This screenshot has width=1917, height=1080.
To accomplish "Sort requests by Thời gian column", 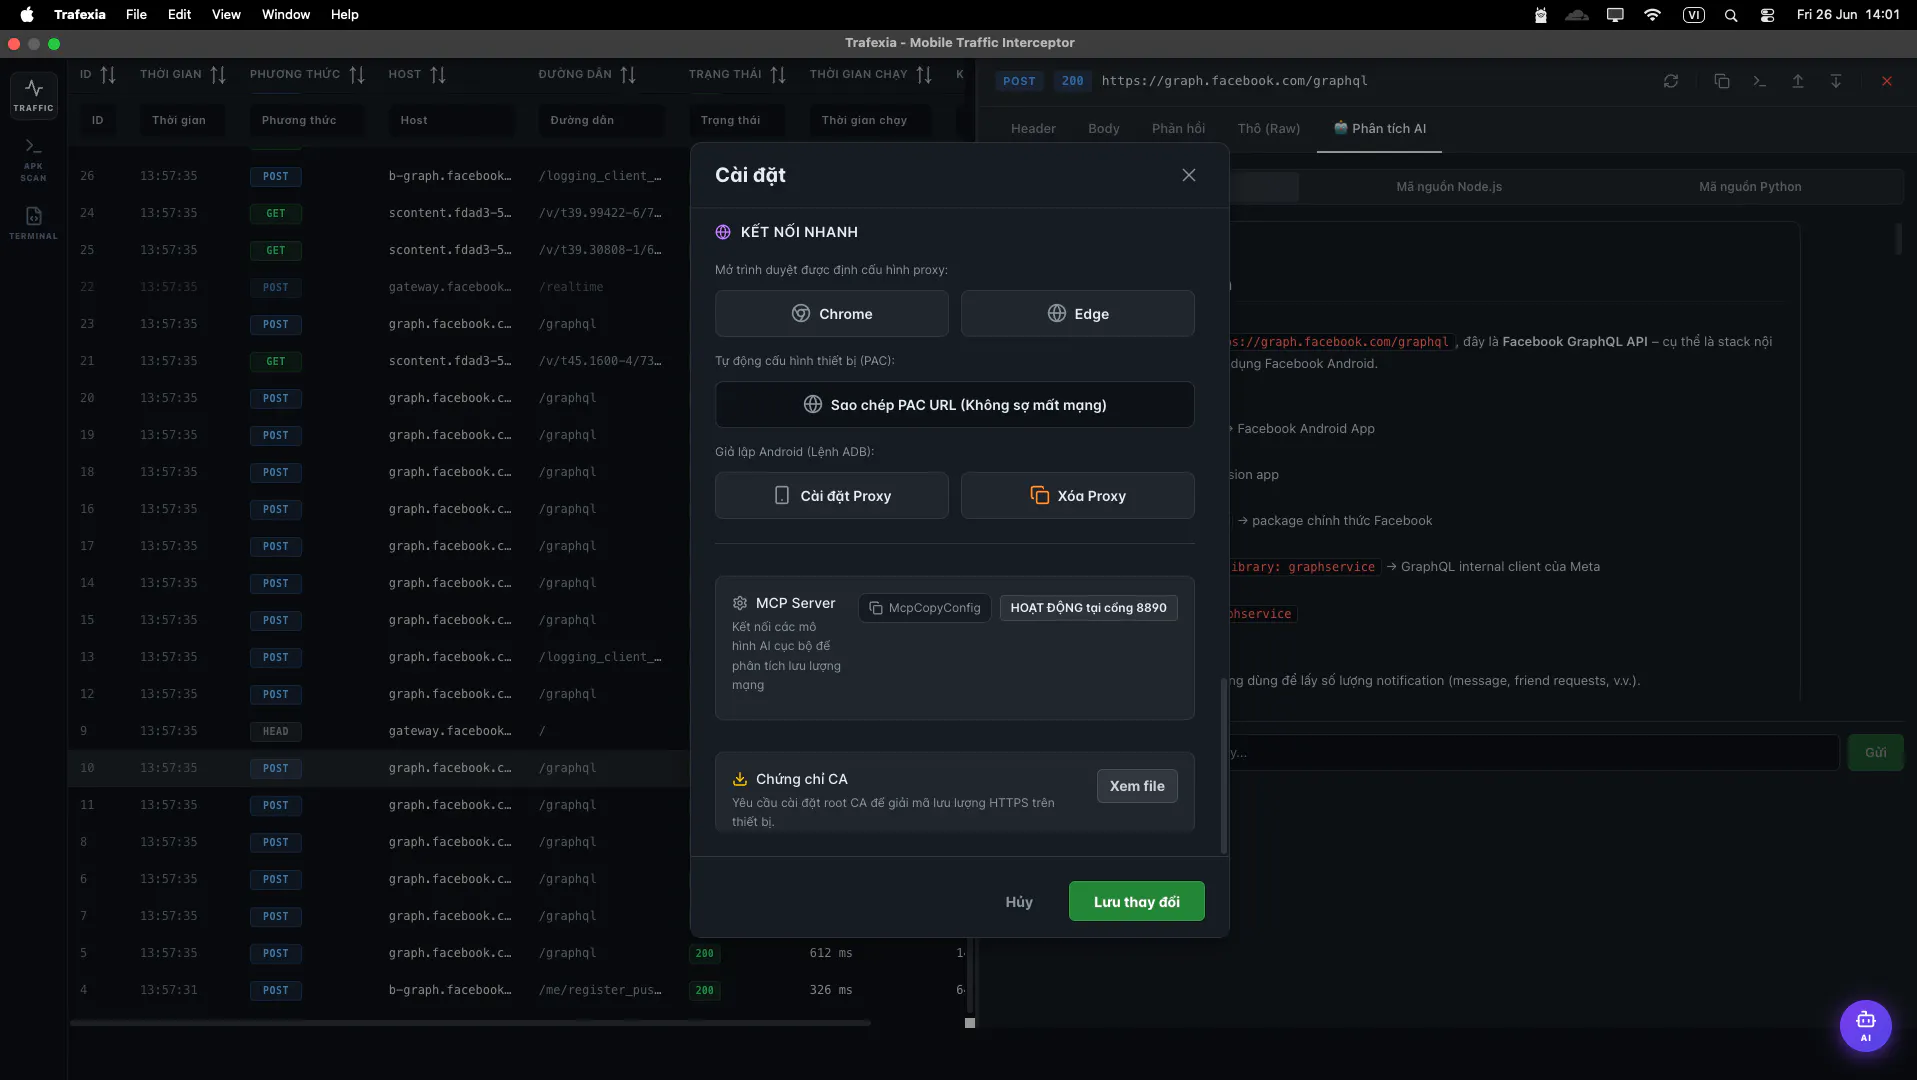I will pos(218,75).
